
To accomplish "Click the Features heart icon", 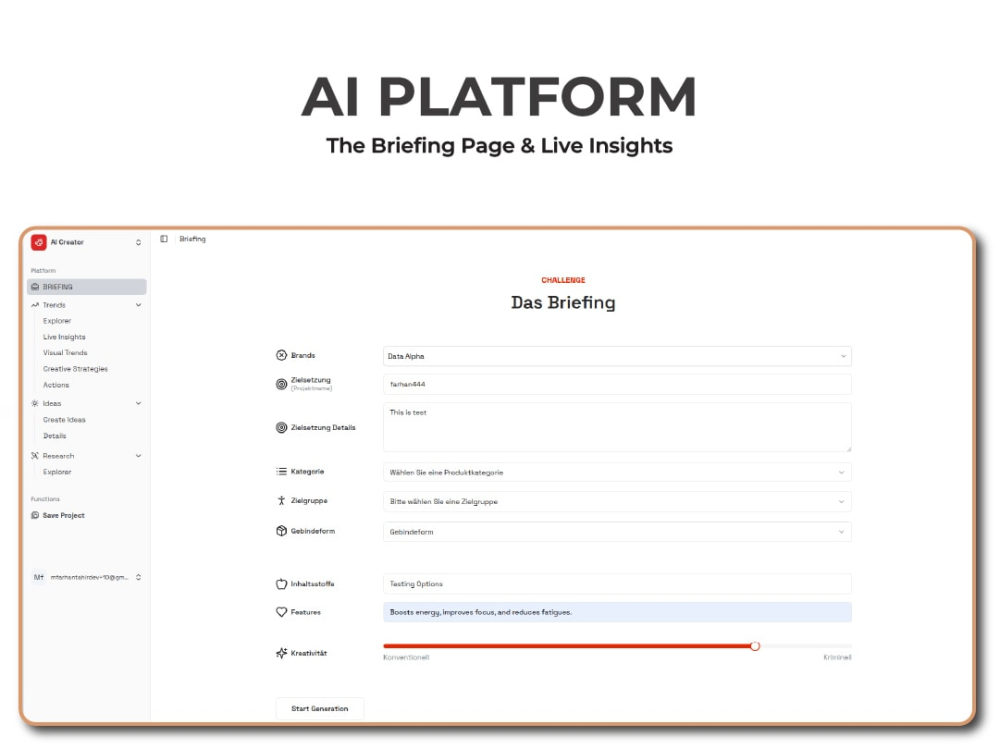I will pyautogui.click(x=281, y=612).
